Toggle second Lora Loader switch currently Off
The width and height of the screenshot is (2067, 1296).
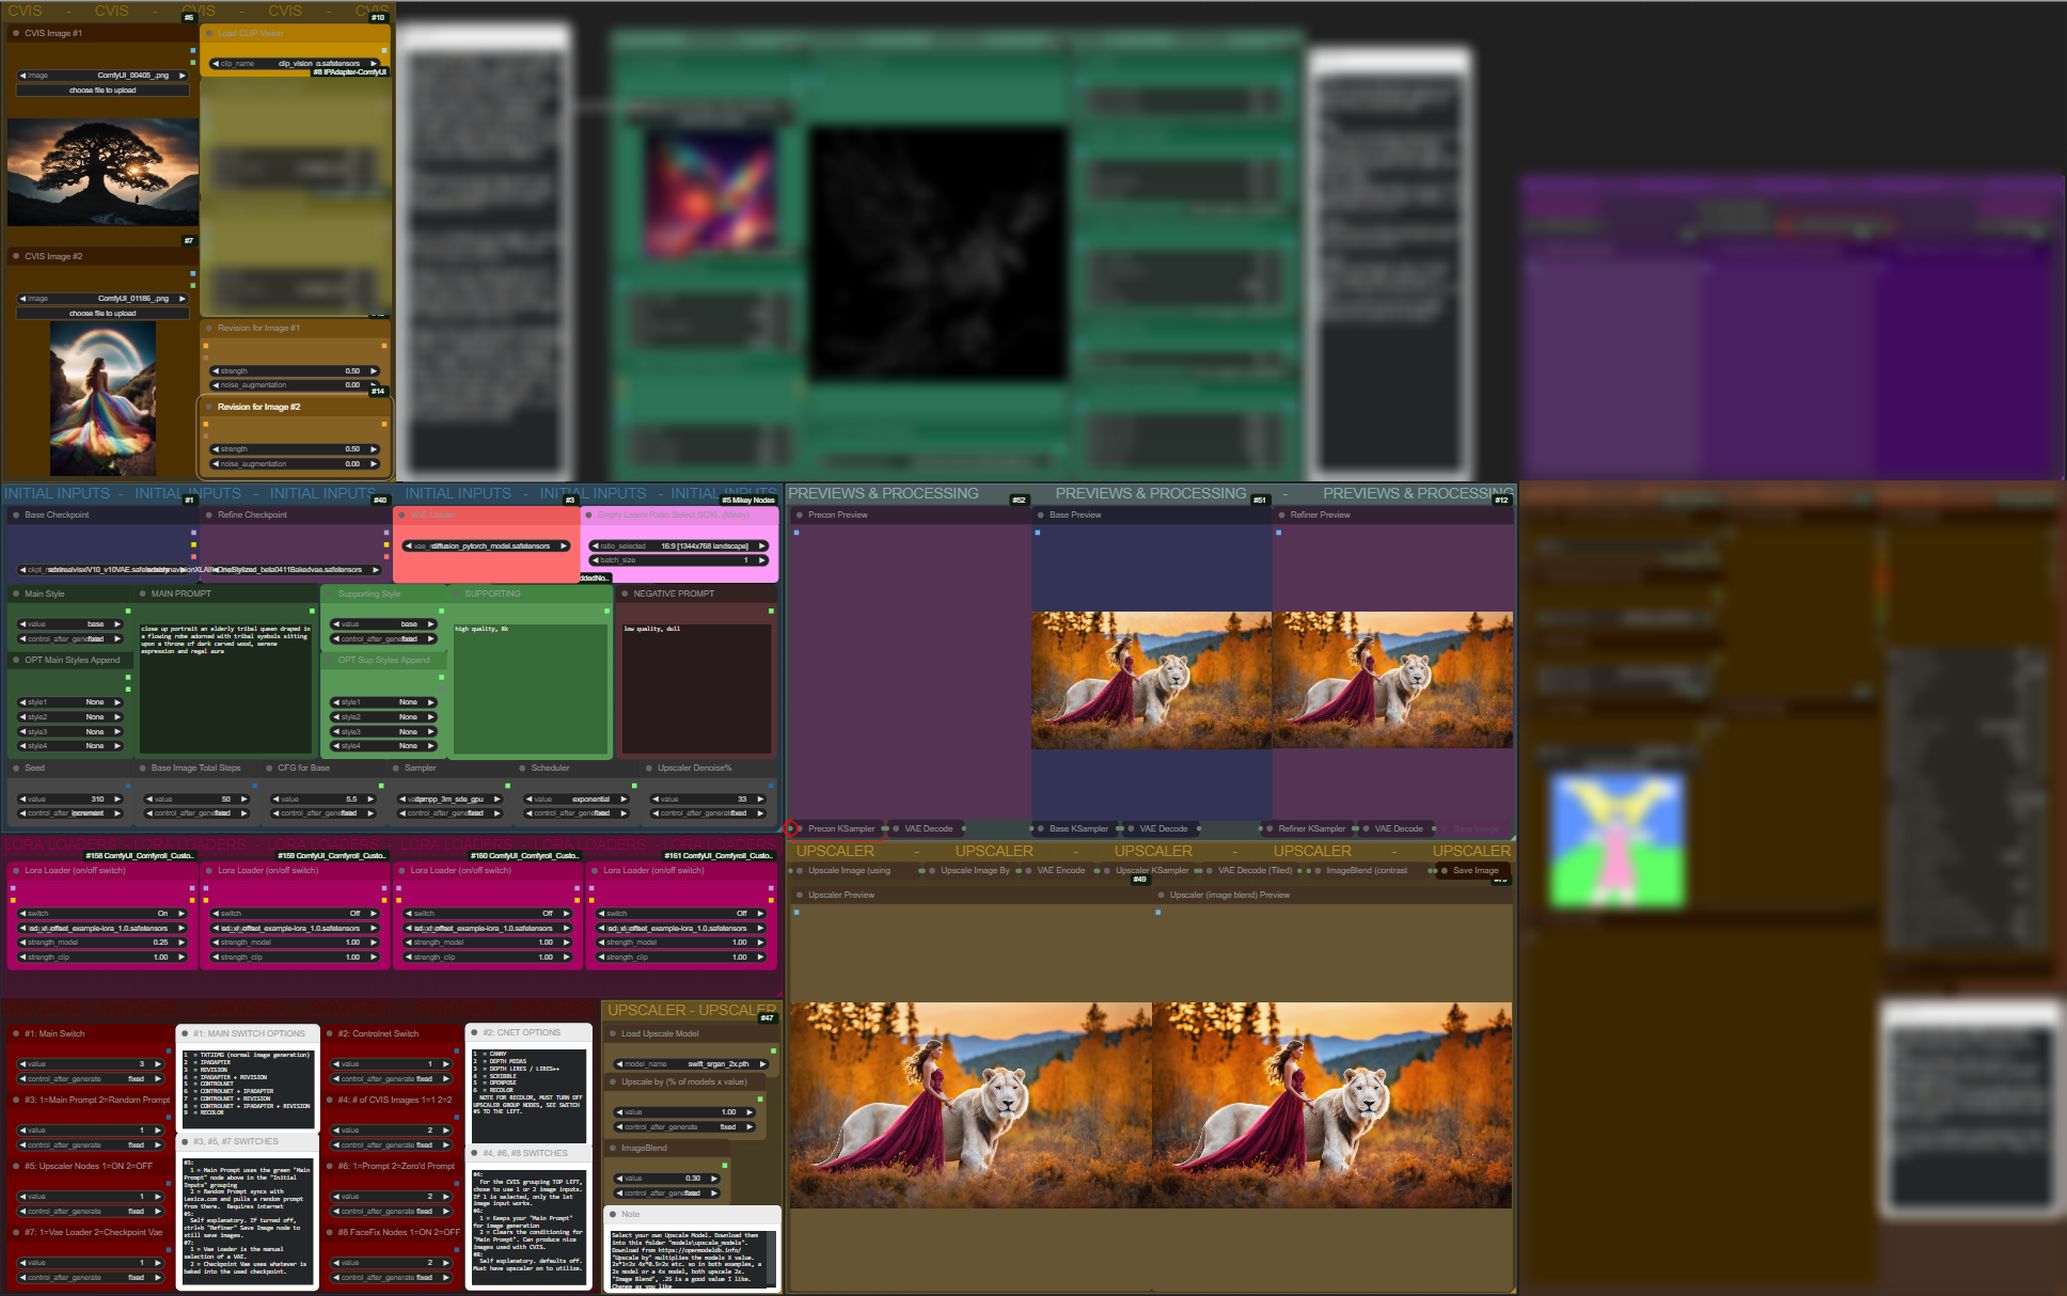click(x=293, y=913)
